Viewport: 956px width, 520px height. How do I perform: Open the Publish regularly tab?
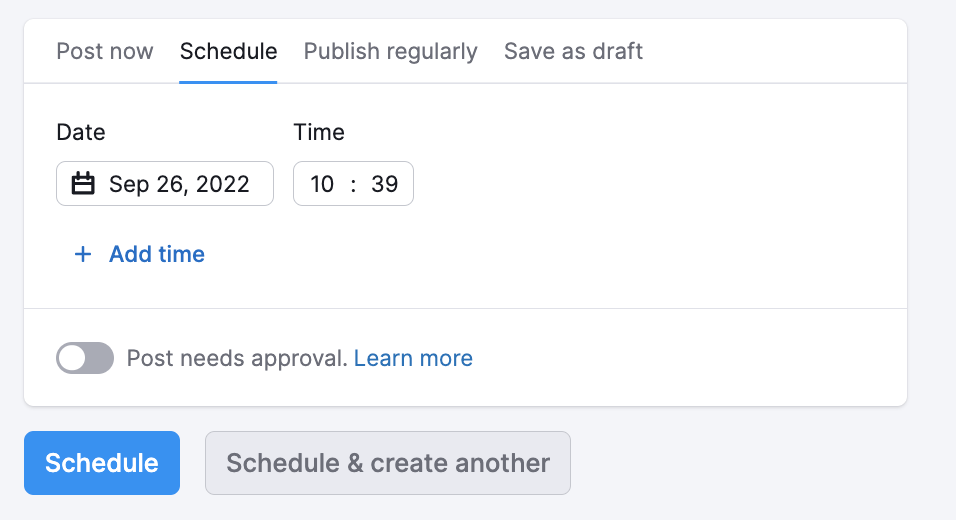coord(390,51)
